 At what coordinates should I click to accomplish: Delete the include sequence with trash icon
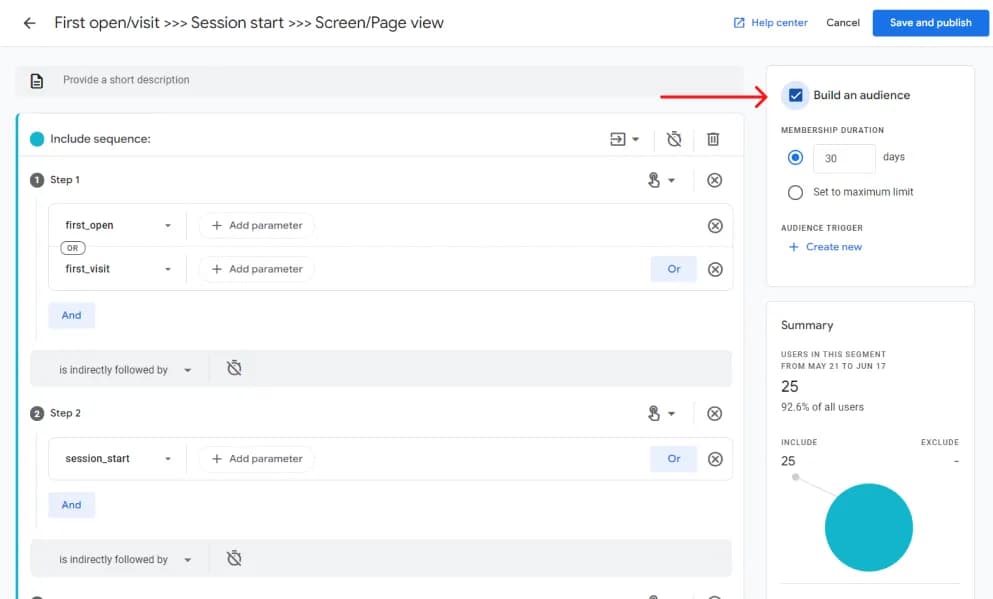(713, 139)
